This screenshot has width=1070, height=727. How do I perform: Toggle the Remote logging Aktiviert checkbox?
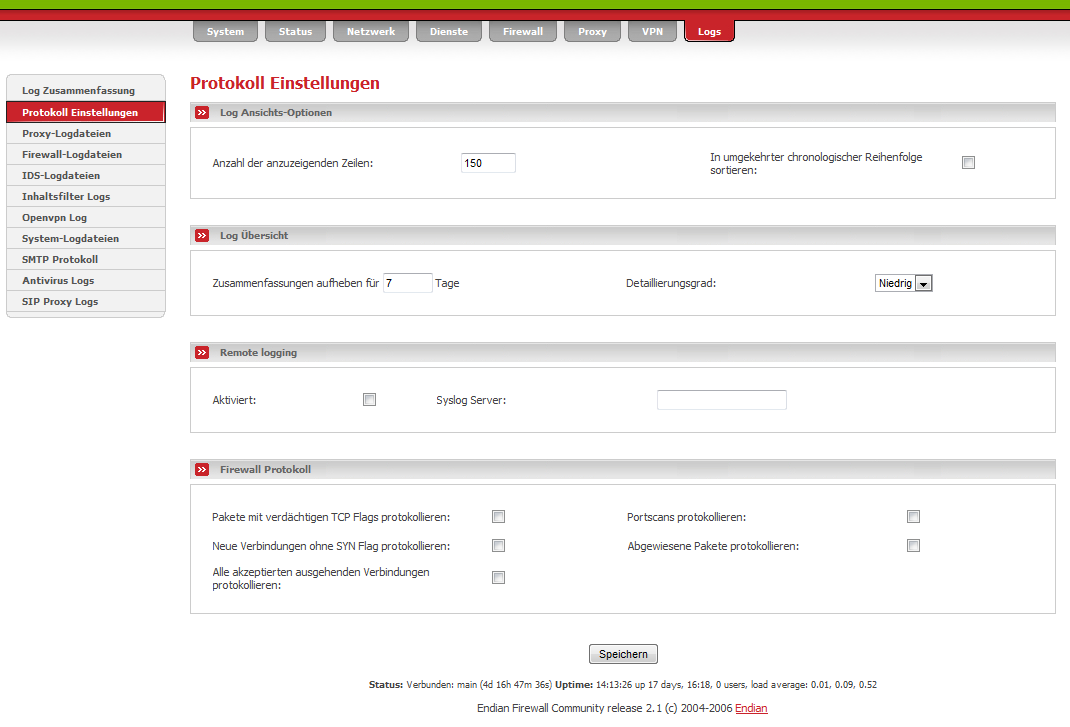tap(369, 400)
